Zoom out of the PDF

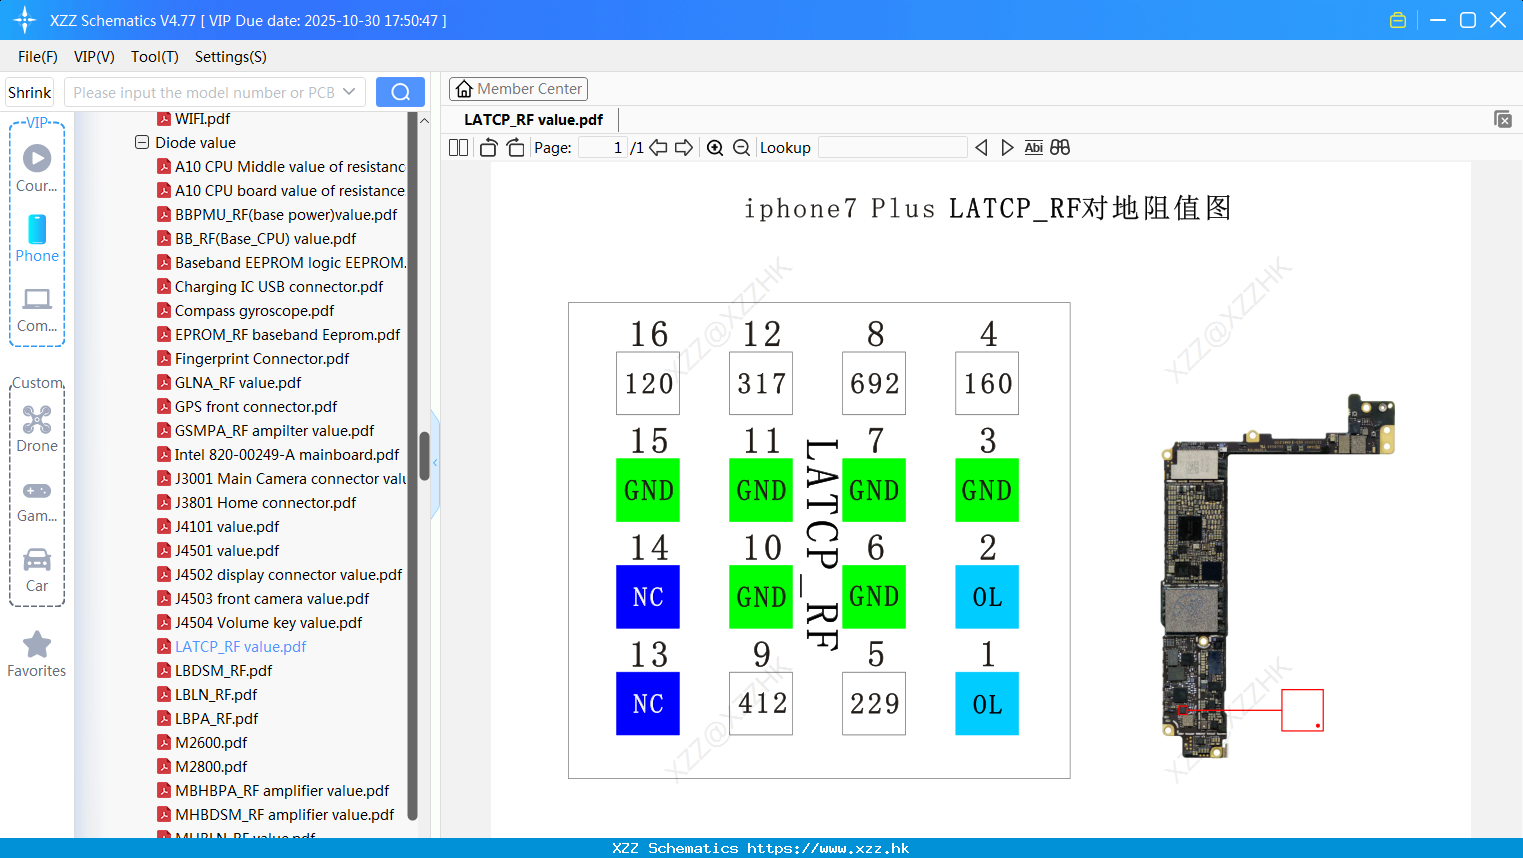point(741,148)
